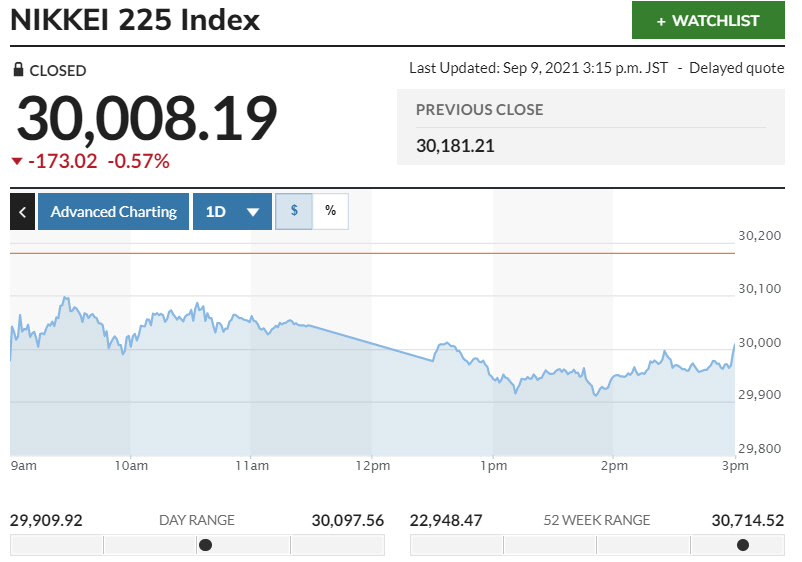802x562 pixels.
Task: Expand the 1D time range dropdown
Action: tap(232, 212)
